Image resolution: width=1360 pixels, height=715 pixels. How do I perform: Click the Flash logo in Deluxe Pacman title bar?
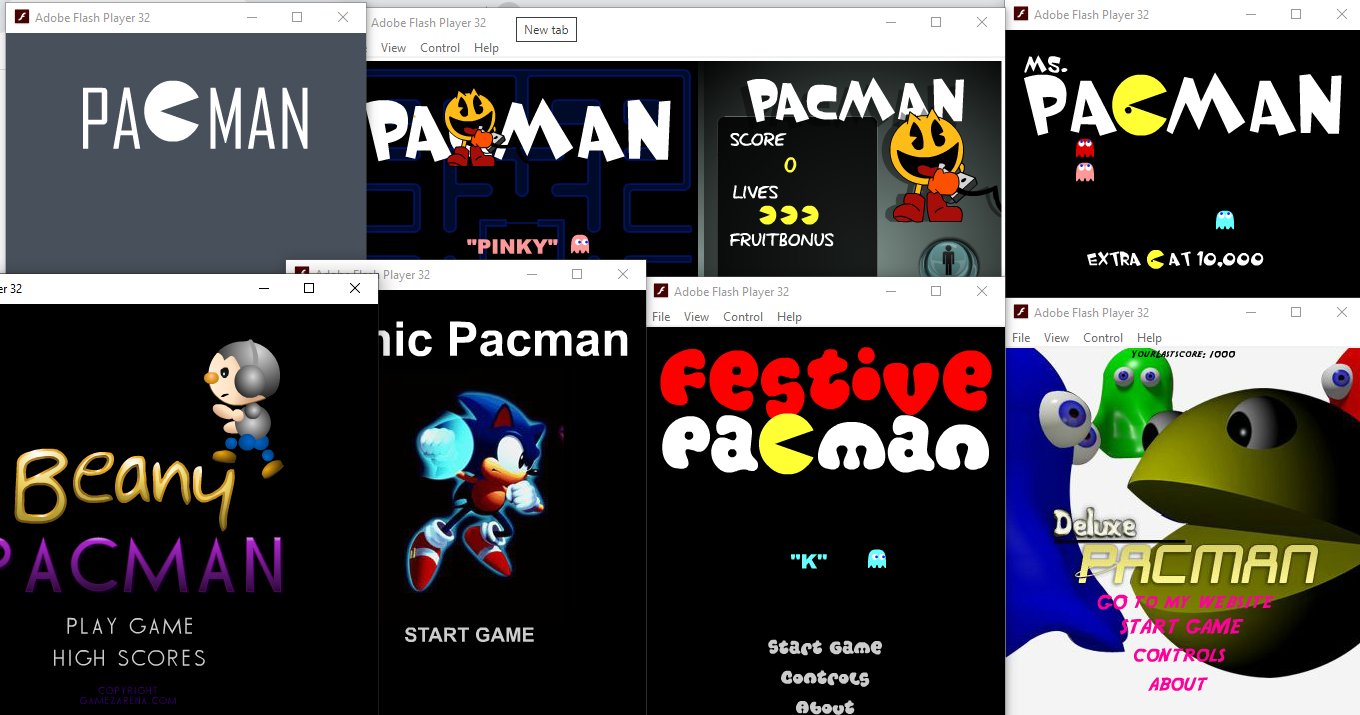[1020, 312]
